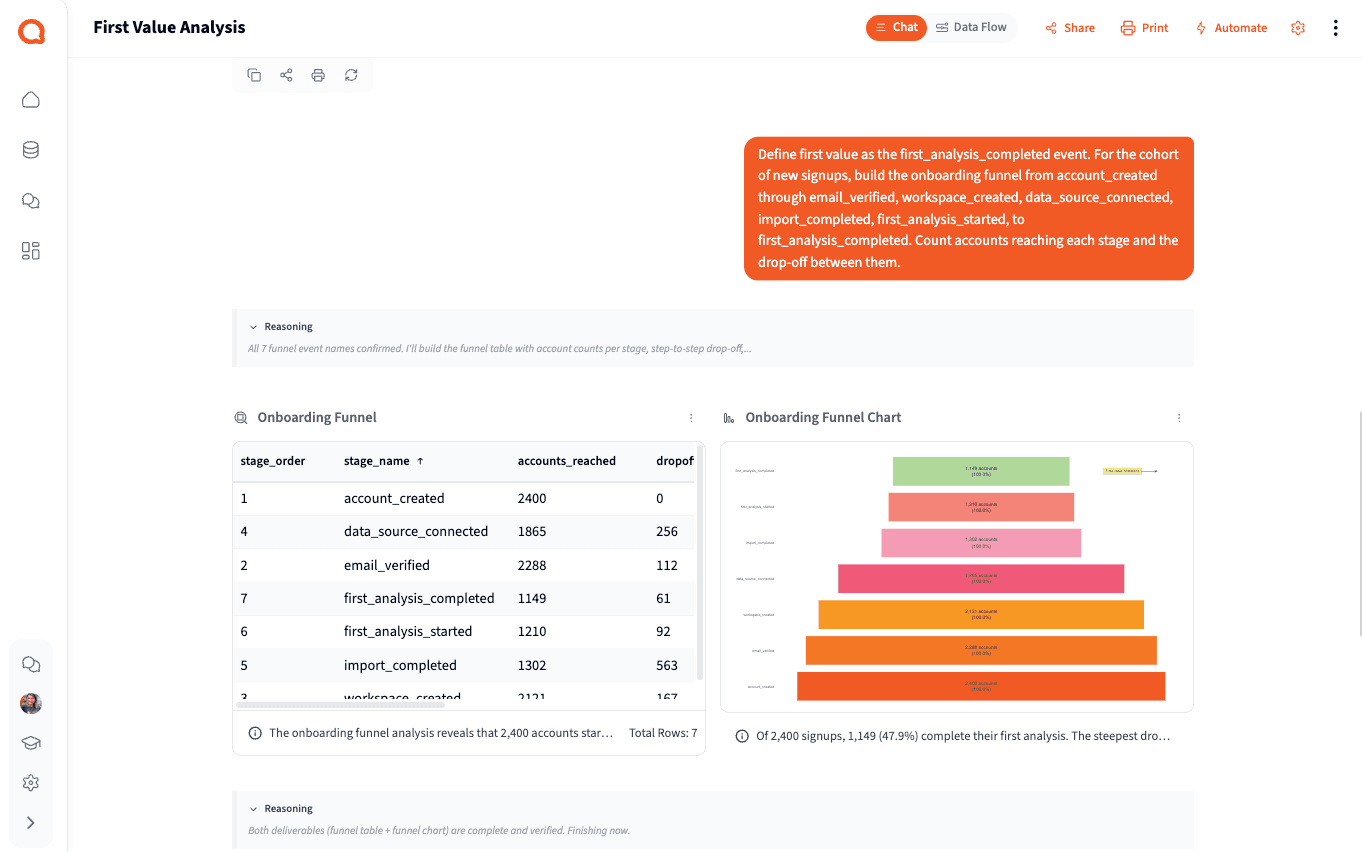Open the dashboard layout icon in the sidebar
Viewport: 1362px width, 852px height.
click(x=31, y=251)
